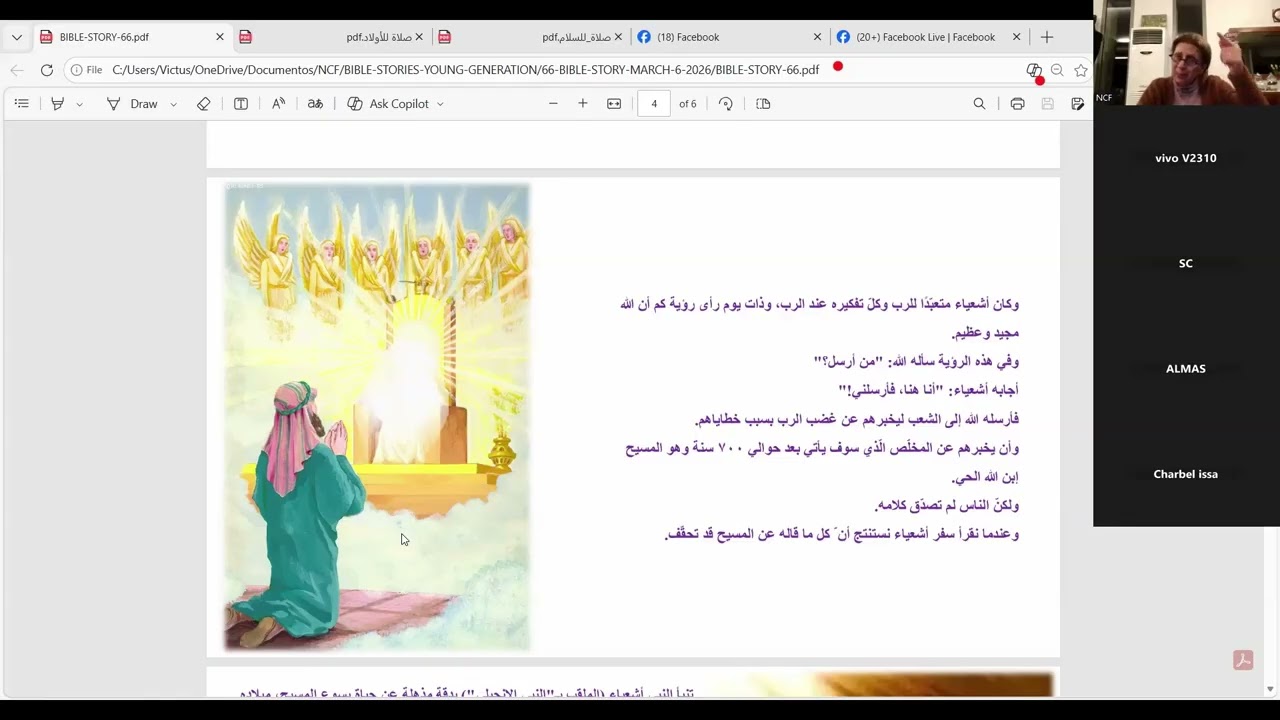Click the 'of 6' page count text
Screen dimensions: 1280x720
pyautogui.click(x=688, y=104)
